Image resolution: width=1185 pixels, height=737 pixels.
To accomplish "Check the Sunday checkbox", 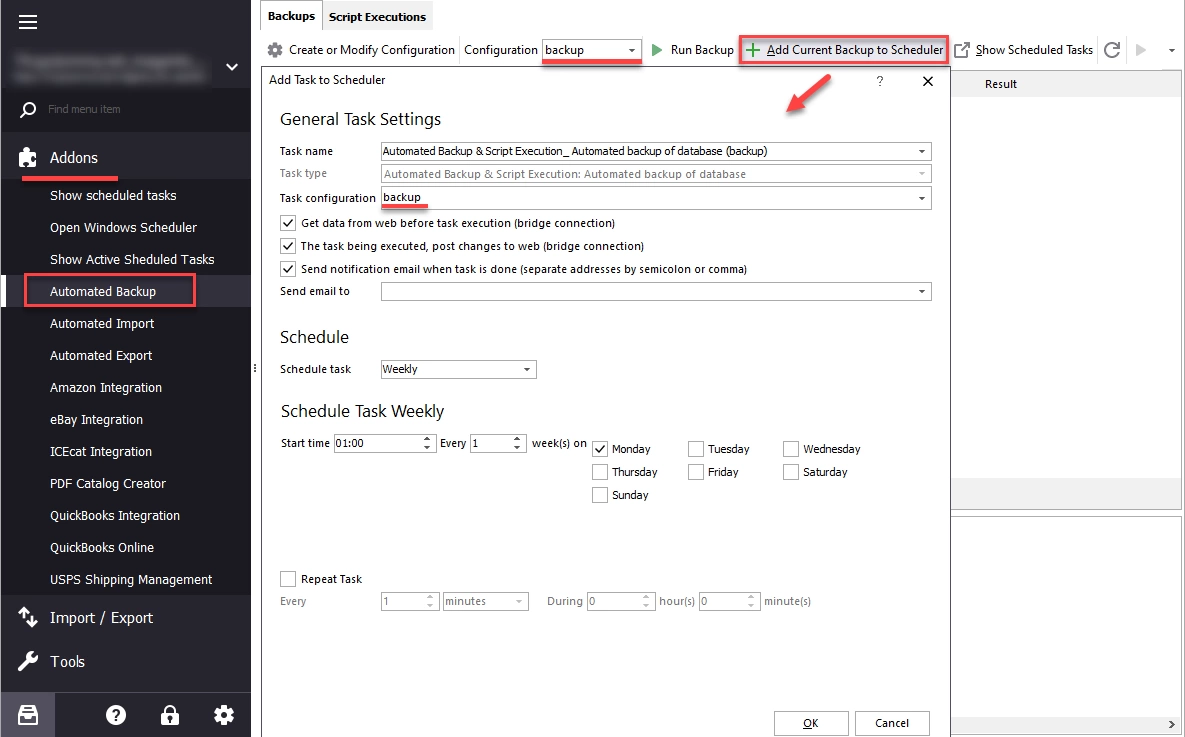I will [x=600, y=495].
